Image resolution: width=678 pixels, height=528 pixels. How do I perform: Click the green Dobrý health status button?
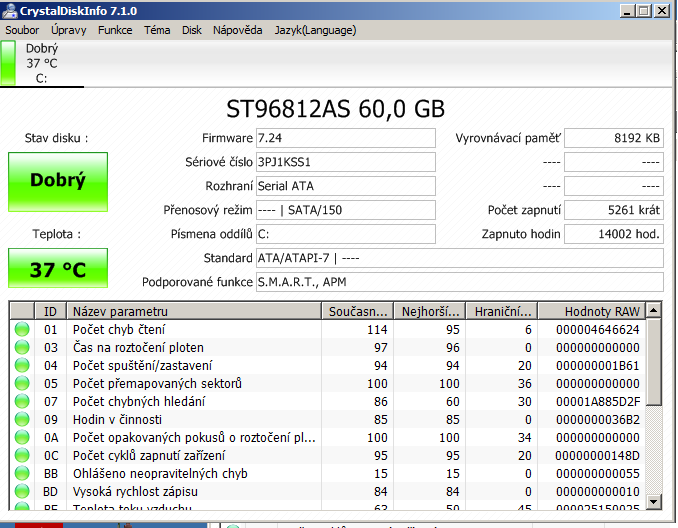pos(57,181)
